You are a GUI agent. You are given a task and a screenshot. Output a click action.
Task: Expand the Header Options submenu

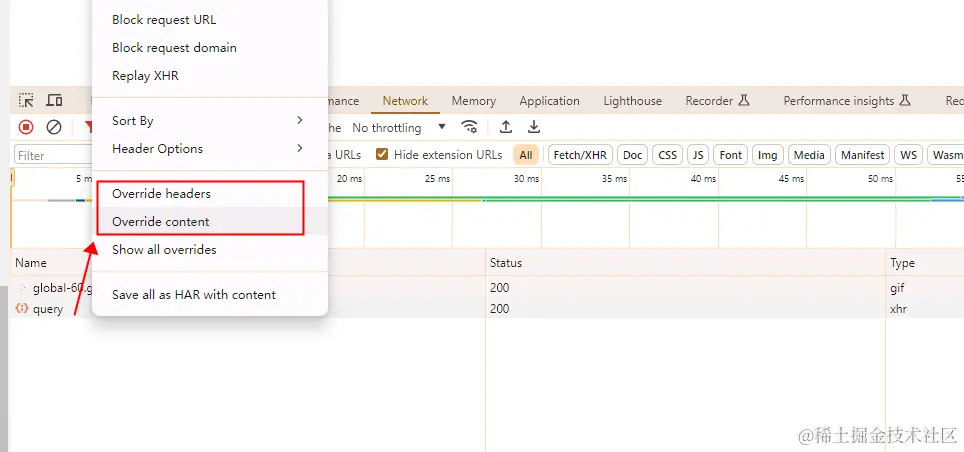tap(209, 149)
